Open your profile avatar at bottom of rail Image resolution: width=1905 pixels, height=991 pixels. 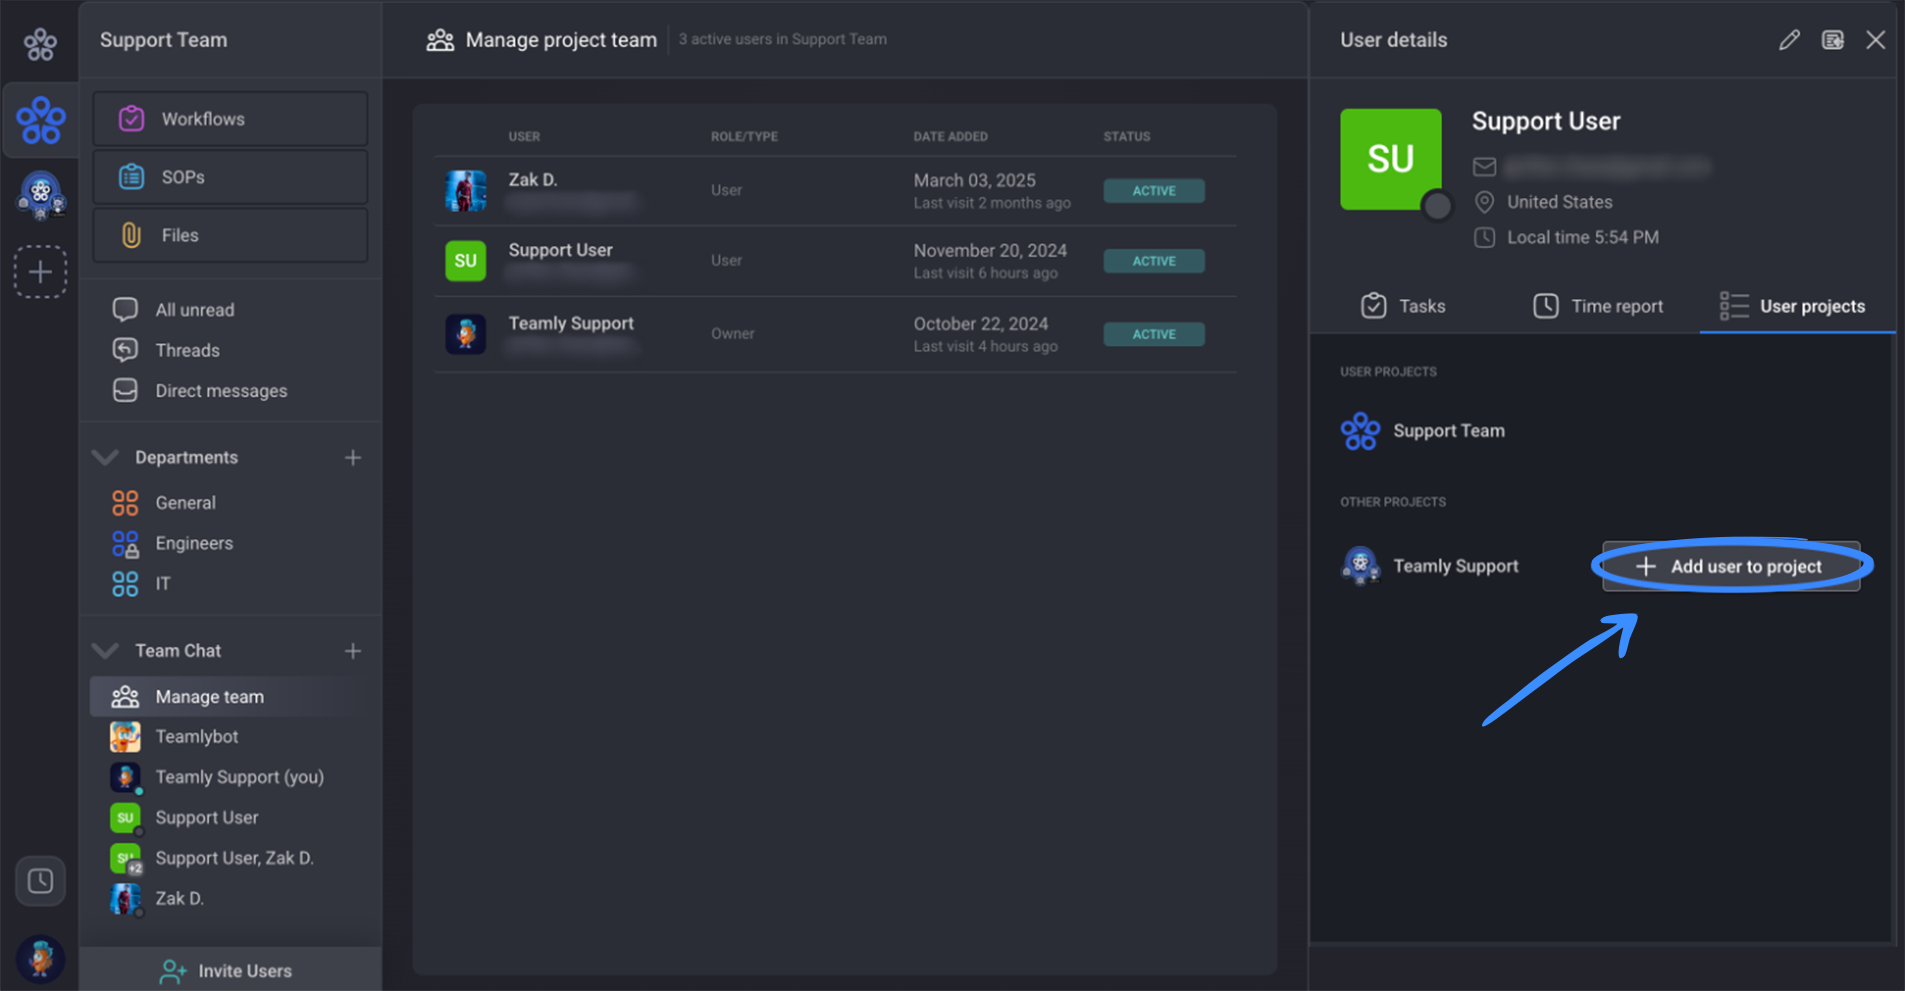click(x=40, y=958)
